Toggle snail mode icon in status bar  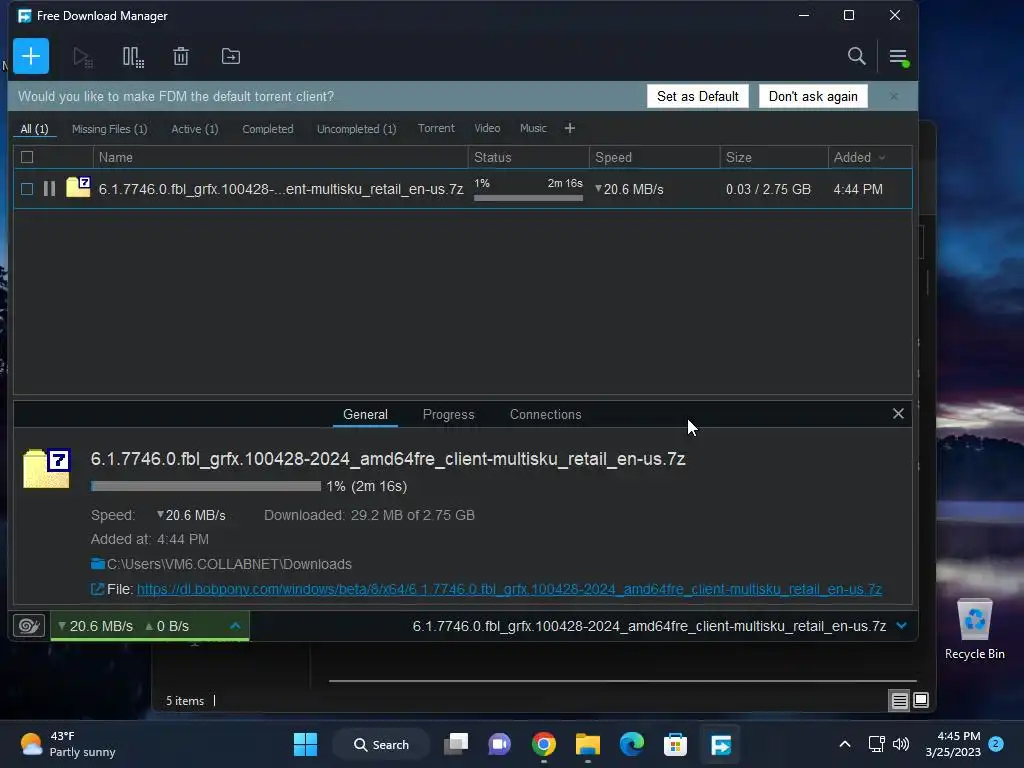coord(29,626)
